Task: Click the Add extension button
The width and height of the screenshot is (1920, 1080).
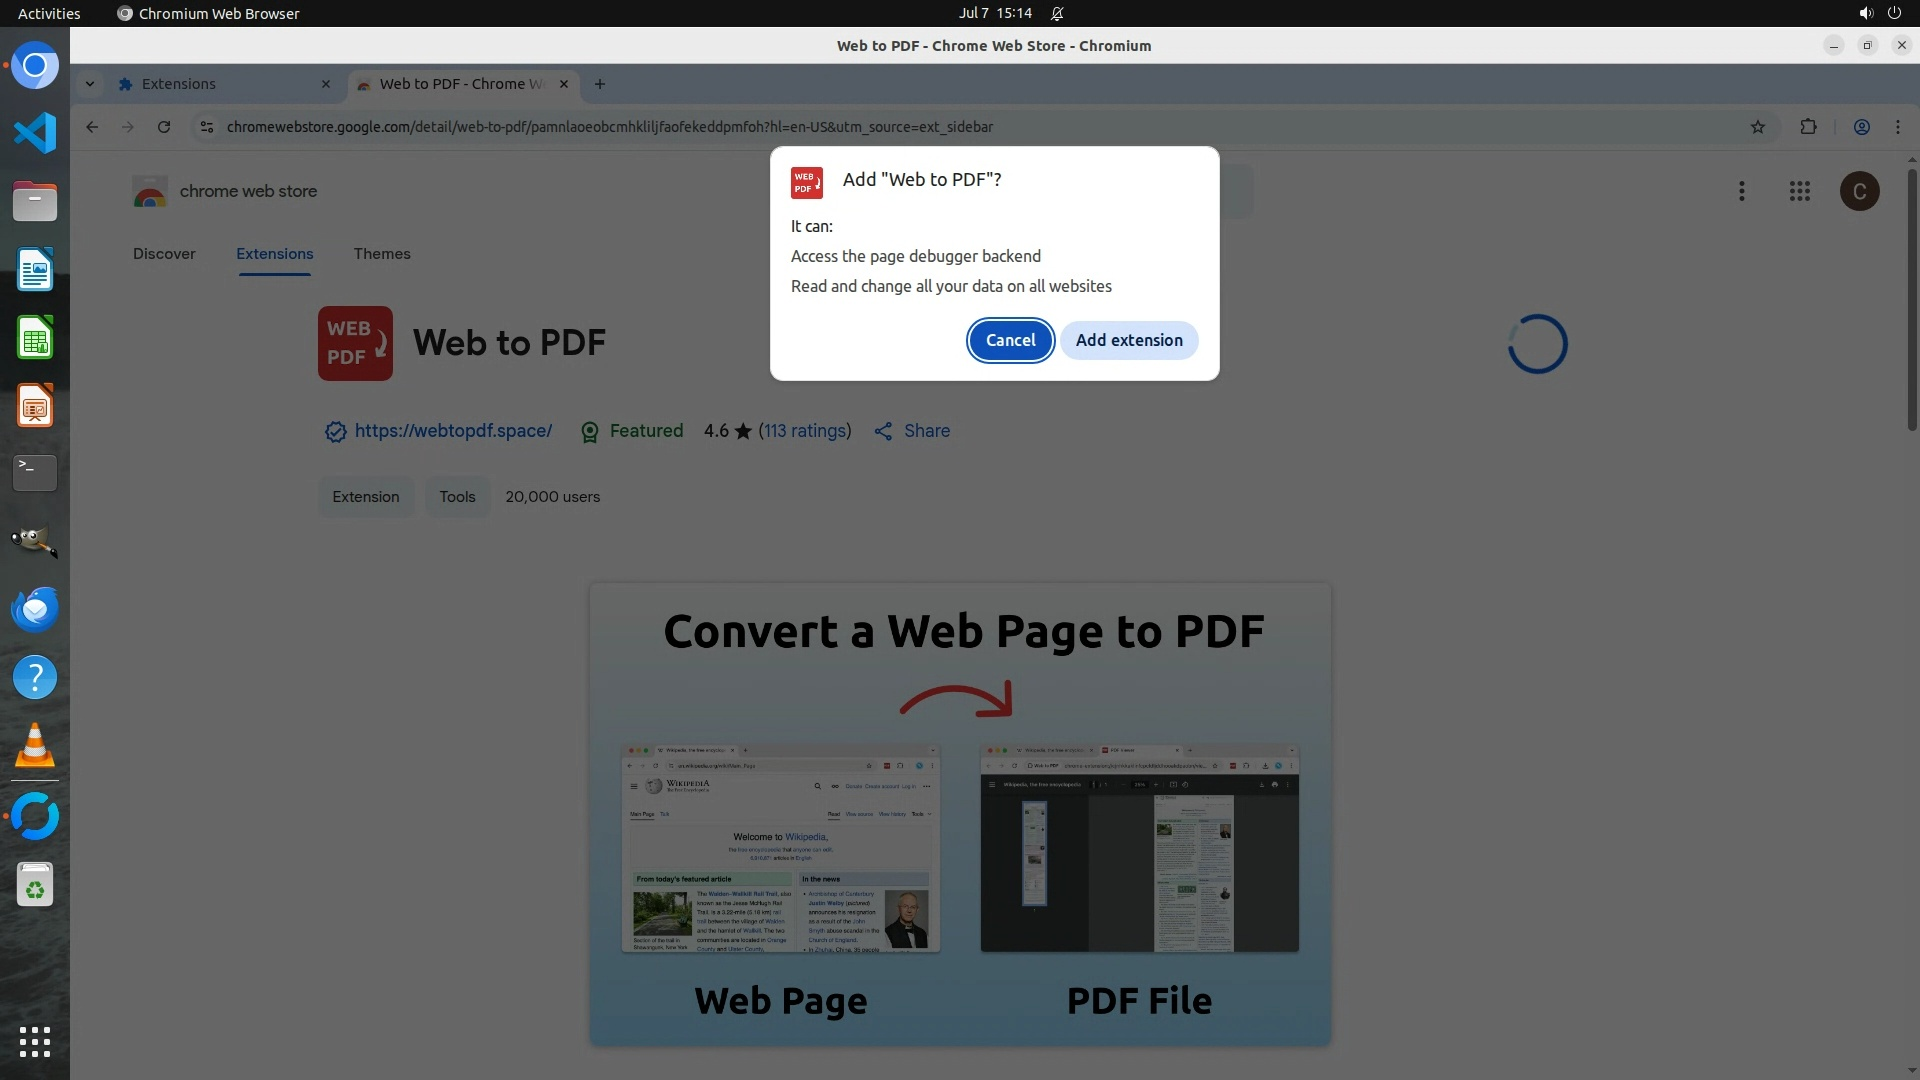Action: (1128, 340)
